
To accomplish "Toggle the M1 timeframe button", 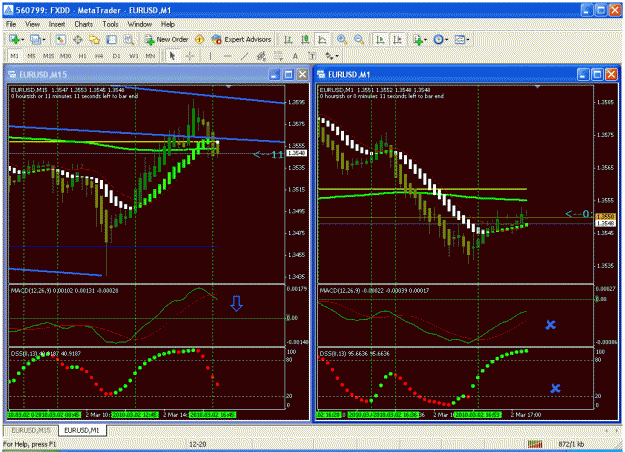I will point(14,56).
